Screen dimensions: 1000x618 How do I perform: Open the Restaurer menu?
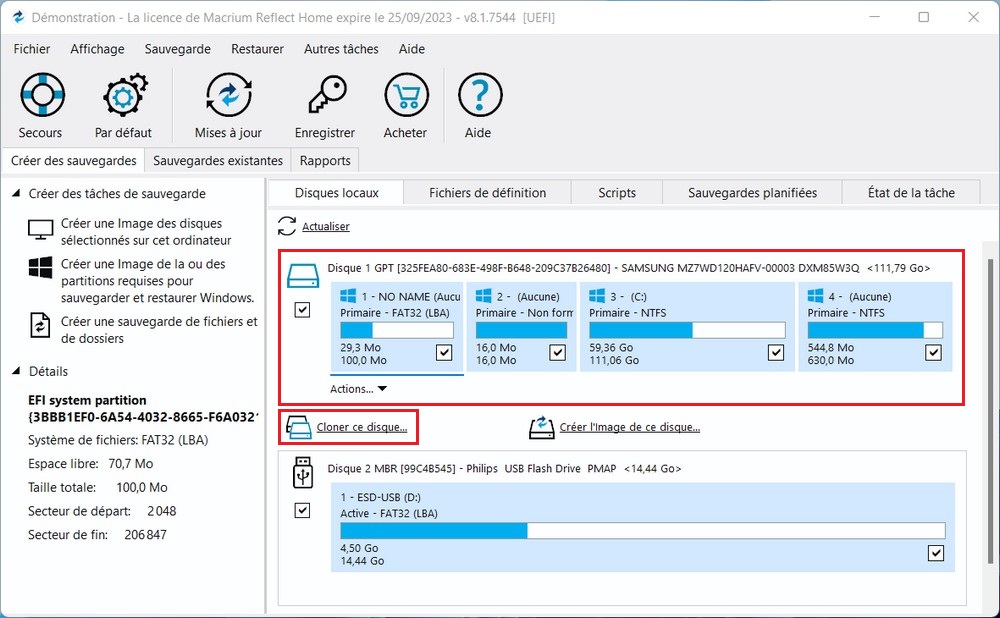257,49
